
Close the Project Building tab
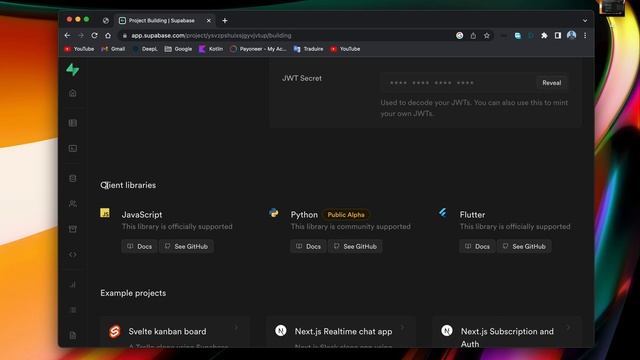pos(209,20)
